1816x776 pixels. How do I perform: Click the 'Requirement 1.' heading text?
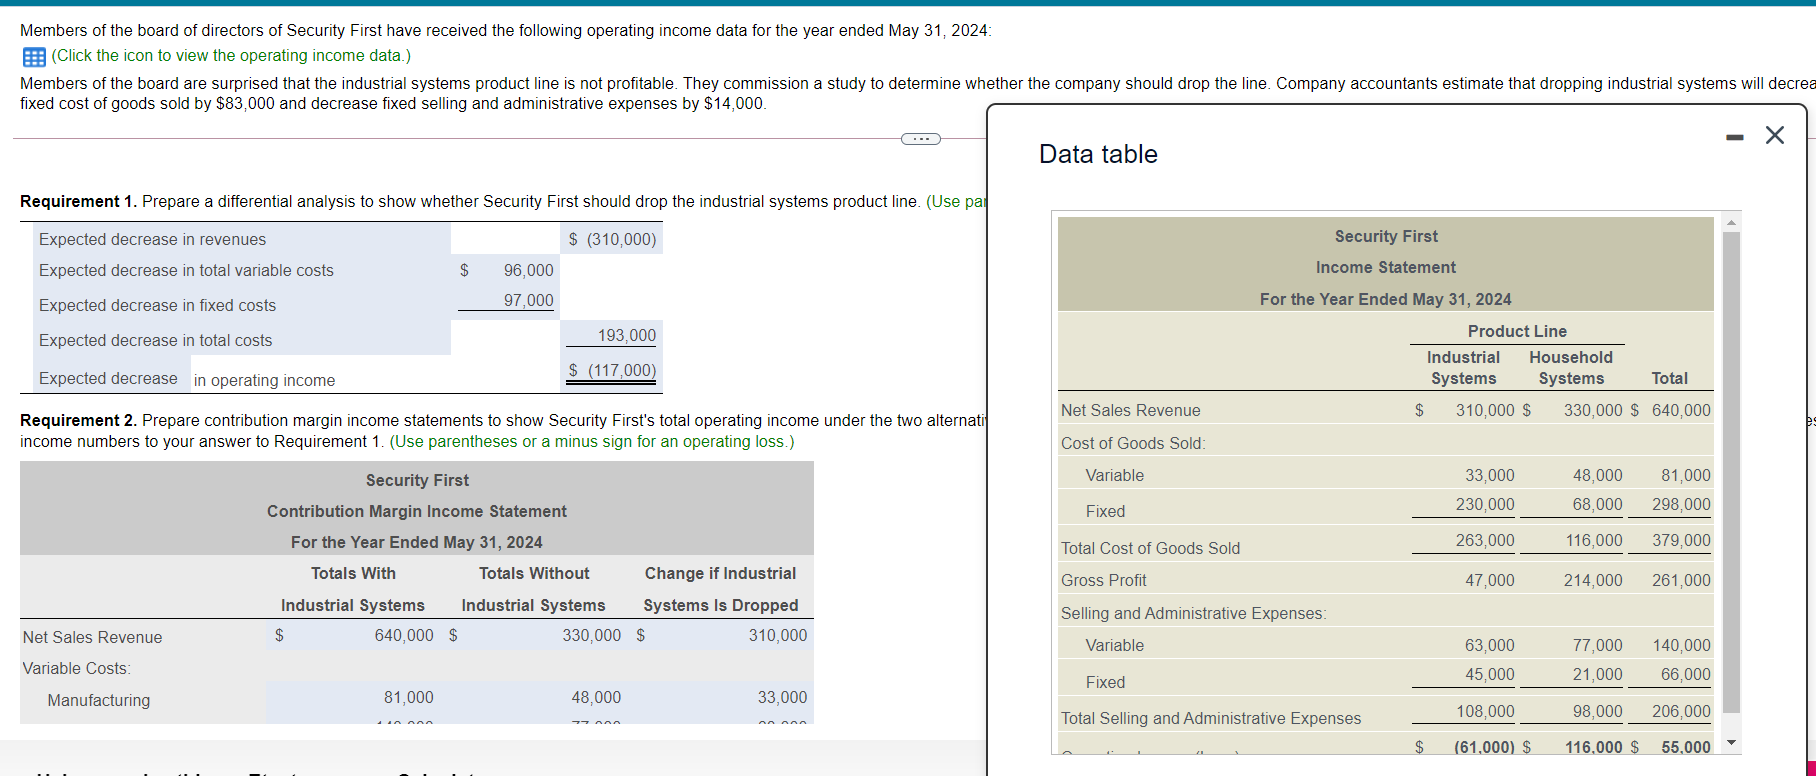(x=78, y=201)
